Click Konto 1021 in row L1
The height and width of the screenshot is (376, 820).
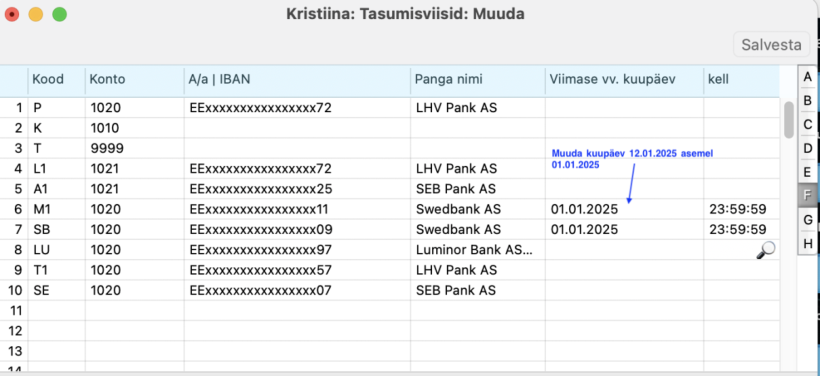[105, 169]
